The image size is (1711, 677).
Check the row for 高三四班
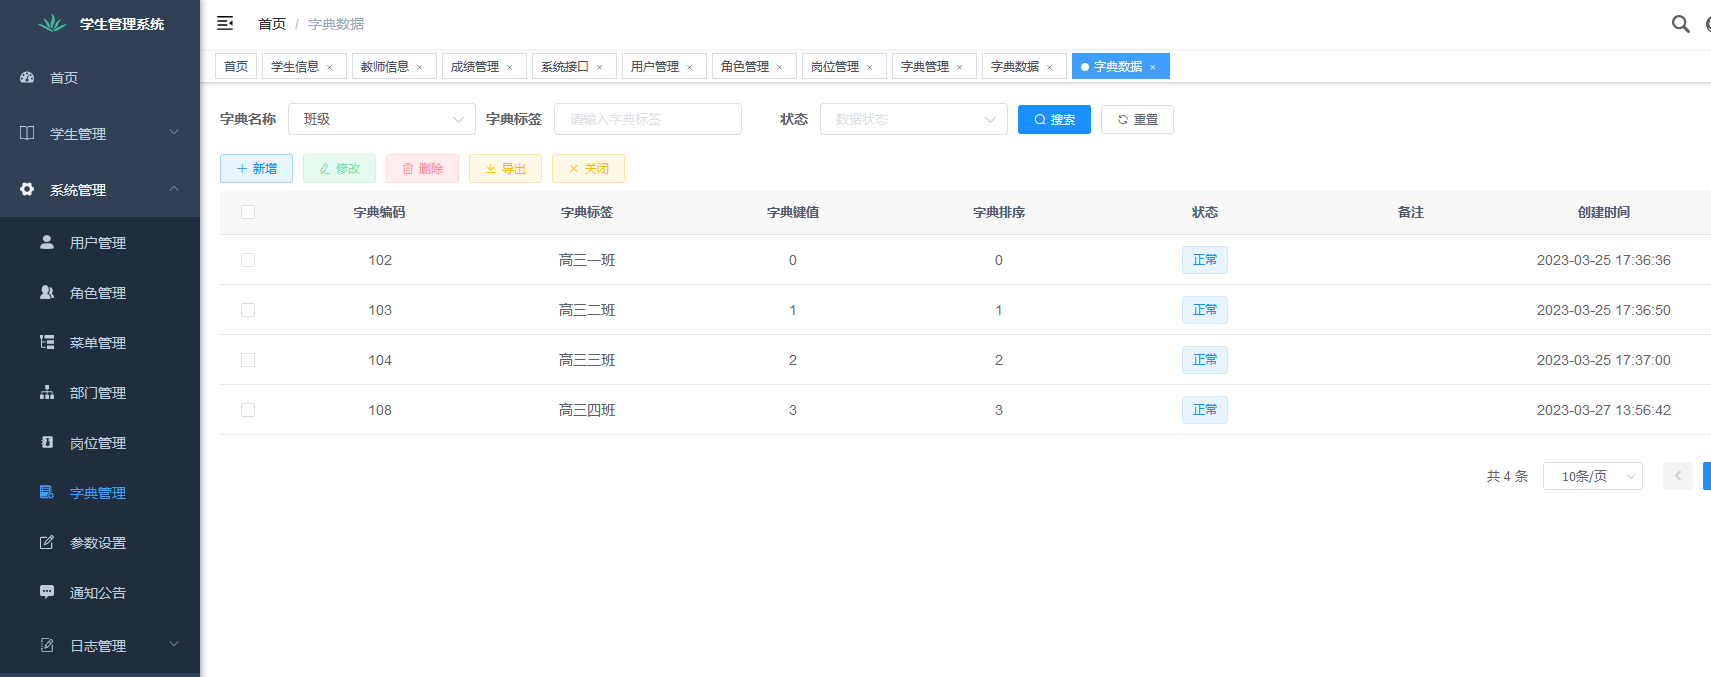point(248,410)
